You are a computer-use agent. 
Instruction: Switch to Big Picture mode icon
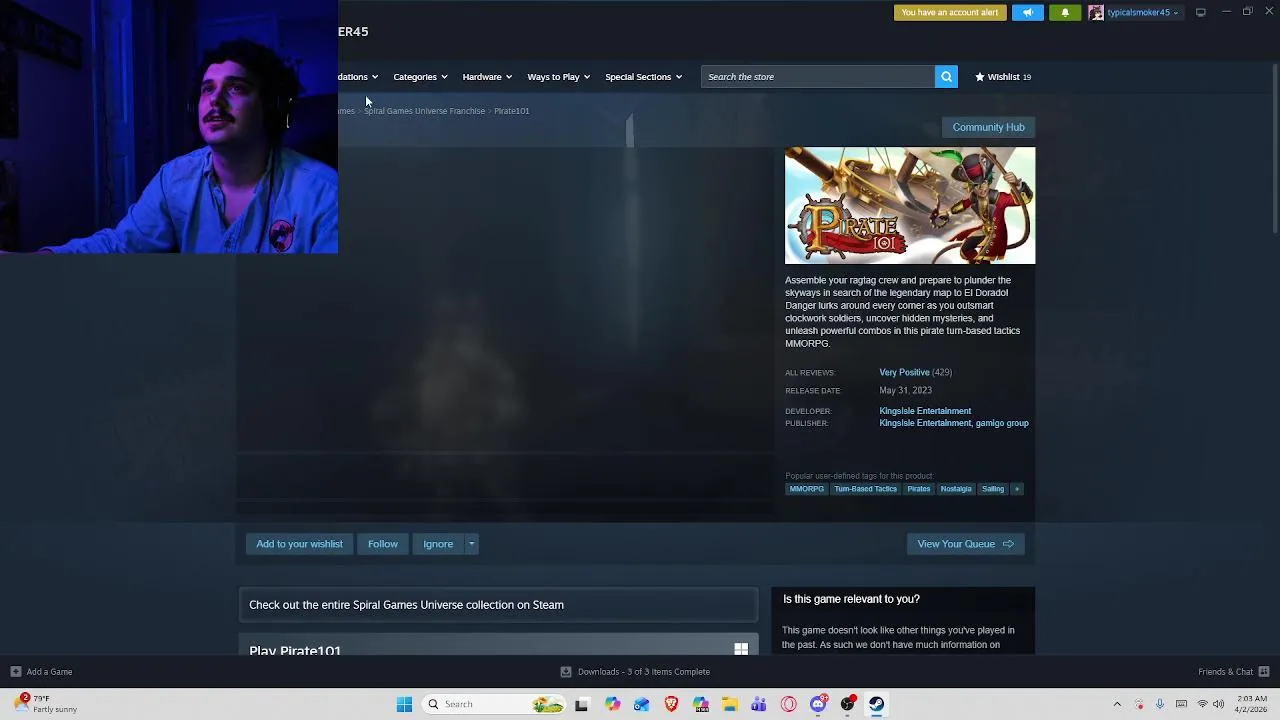1200,12
